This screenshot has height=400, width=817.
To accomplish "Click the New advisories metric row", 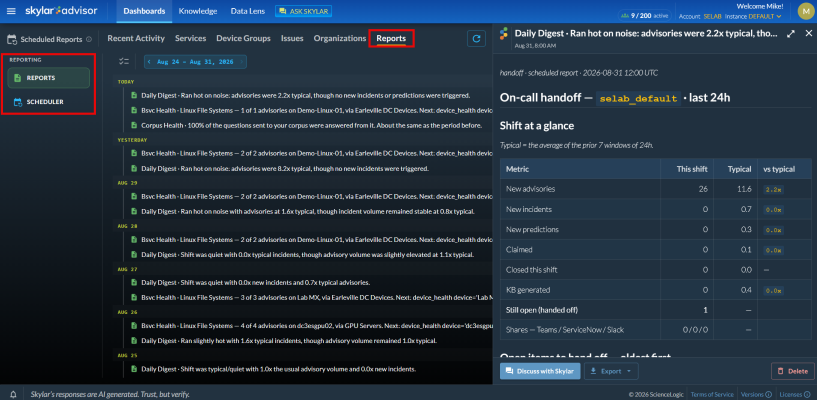I will [x=655, y=189].
